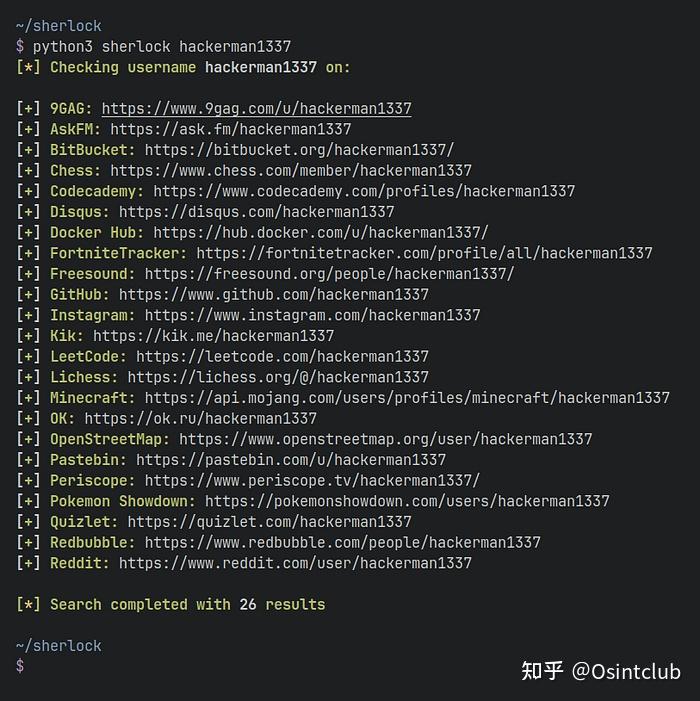
Task: Follow the FortniteTracker profile link
Action: (424, 253)
